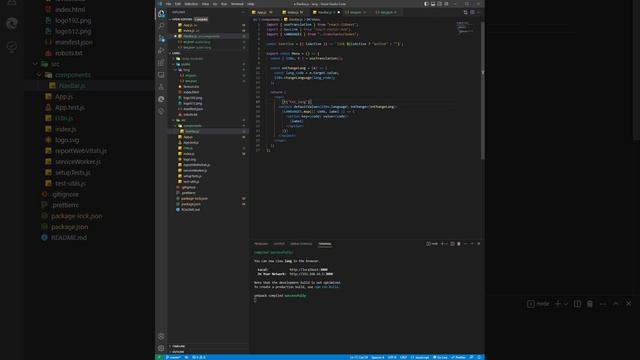640x360 pixels.
Task: Open the terminal launch profile dropdown arrow
Action: 446,244
